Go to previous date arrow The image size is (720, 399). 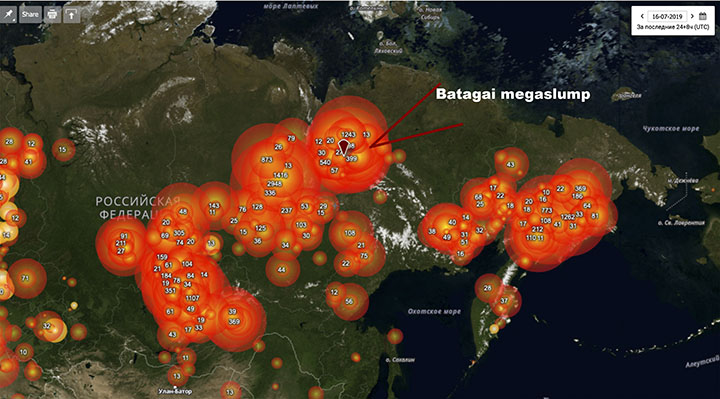642,16
